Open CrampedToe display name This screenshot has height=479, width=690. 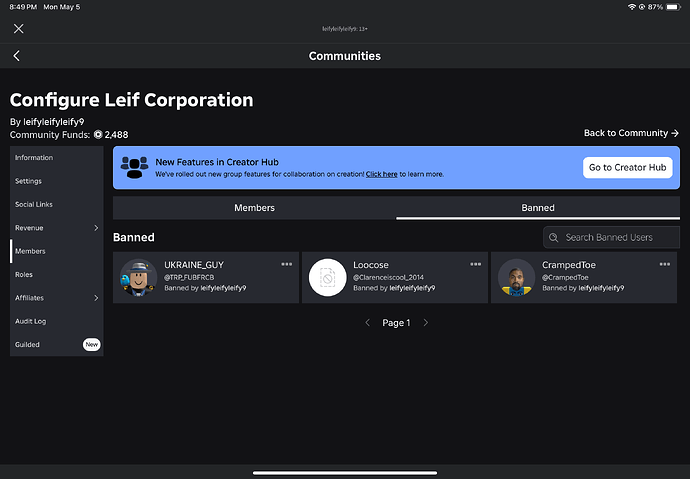click(x=569, y=265)
